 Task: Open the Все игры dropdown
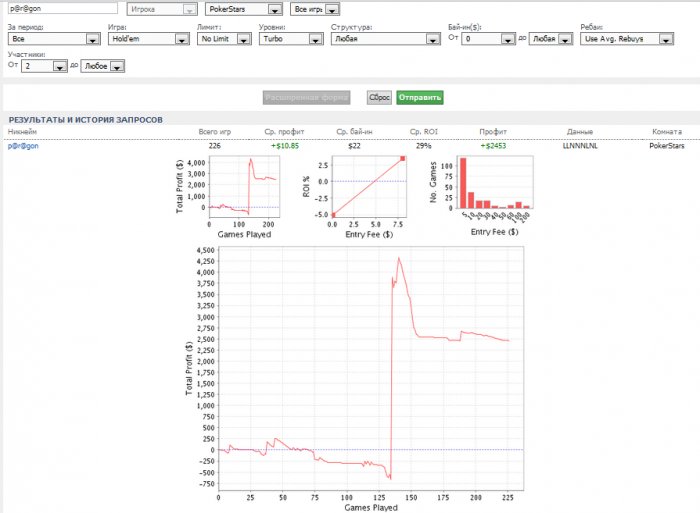[x=315, y=9]
